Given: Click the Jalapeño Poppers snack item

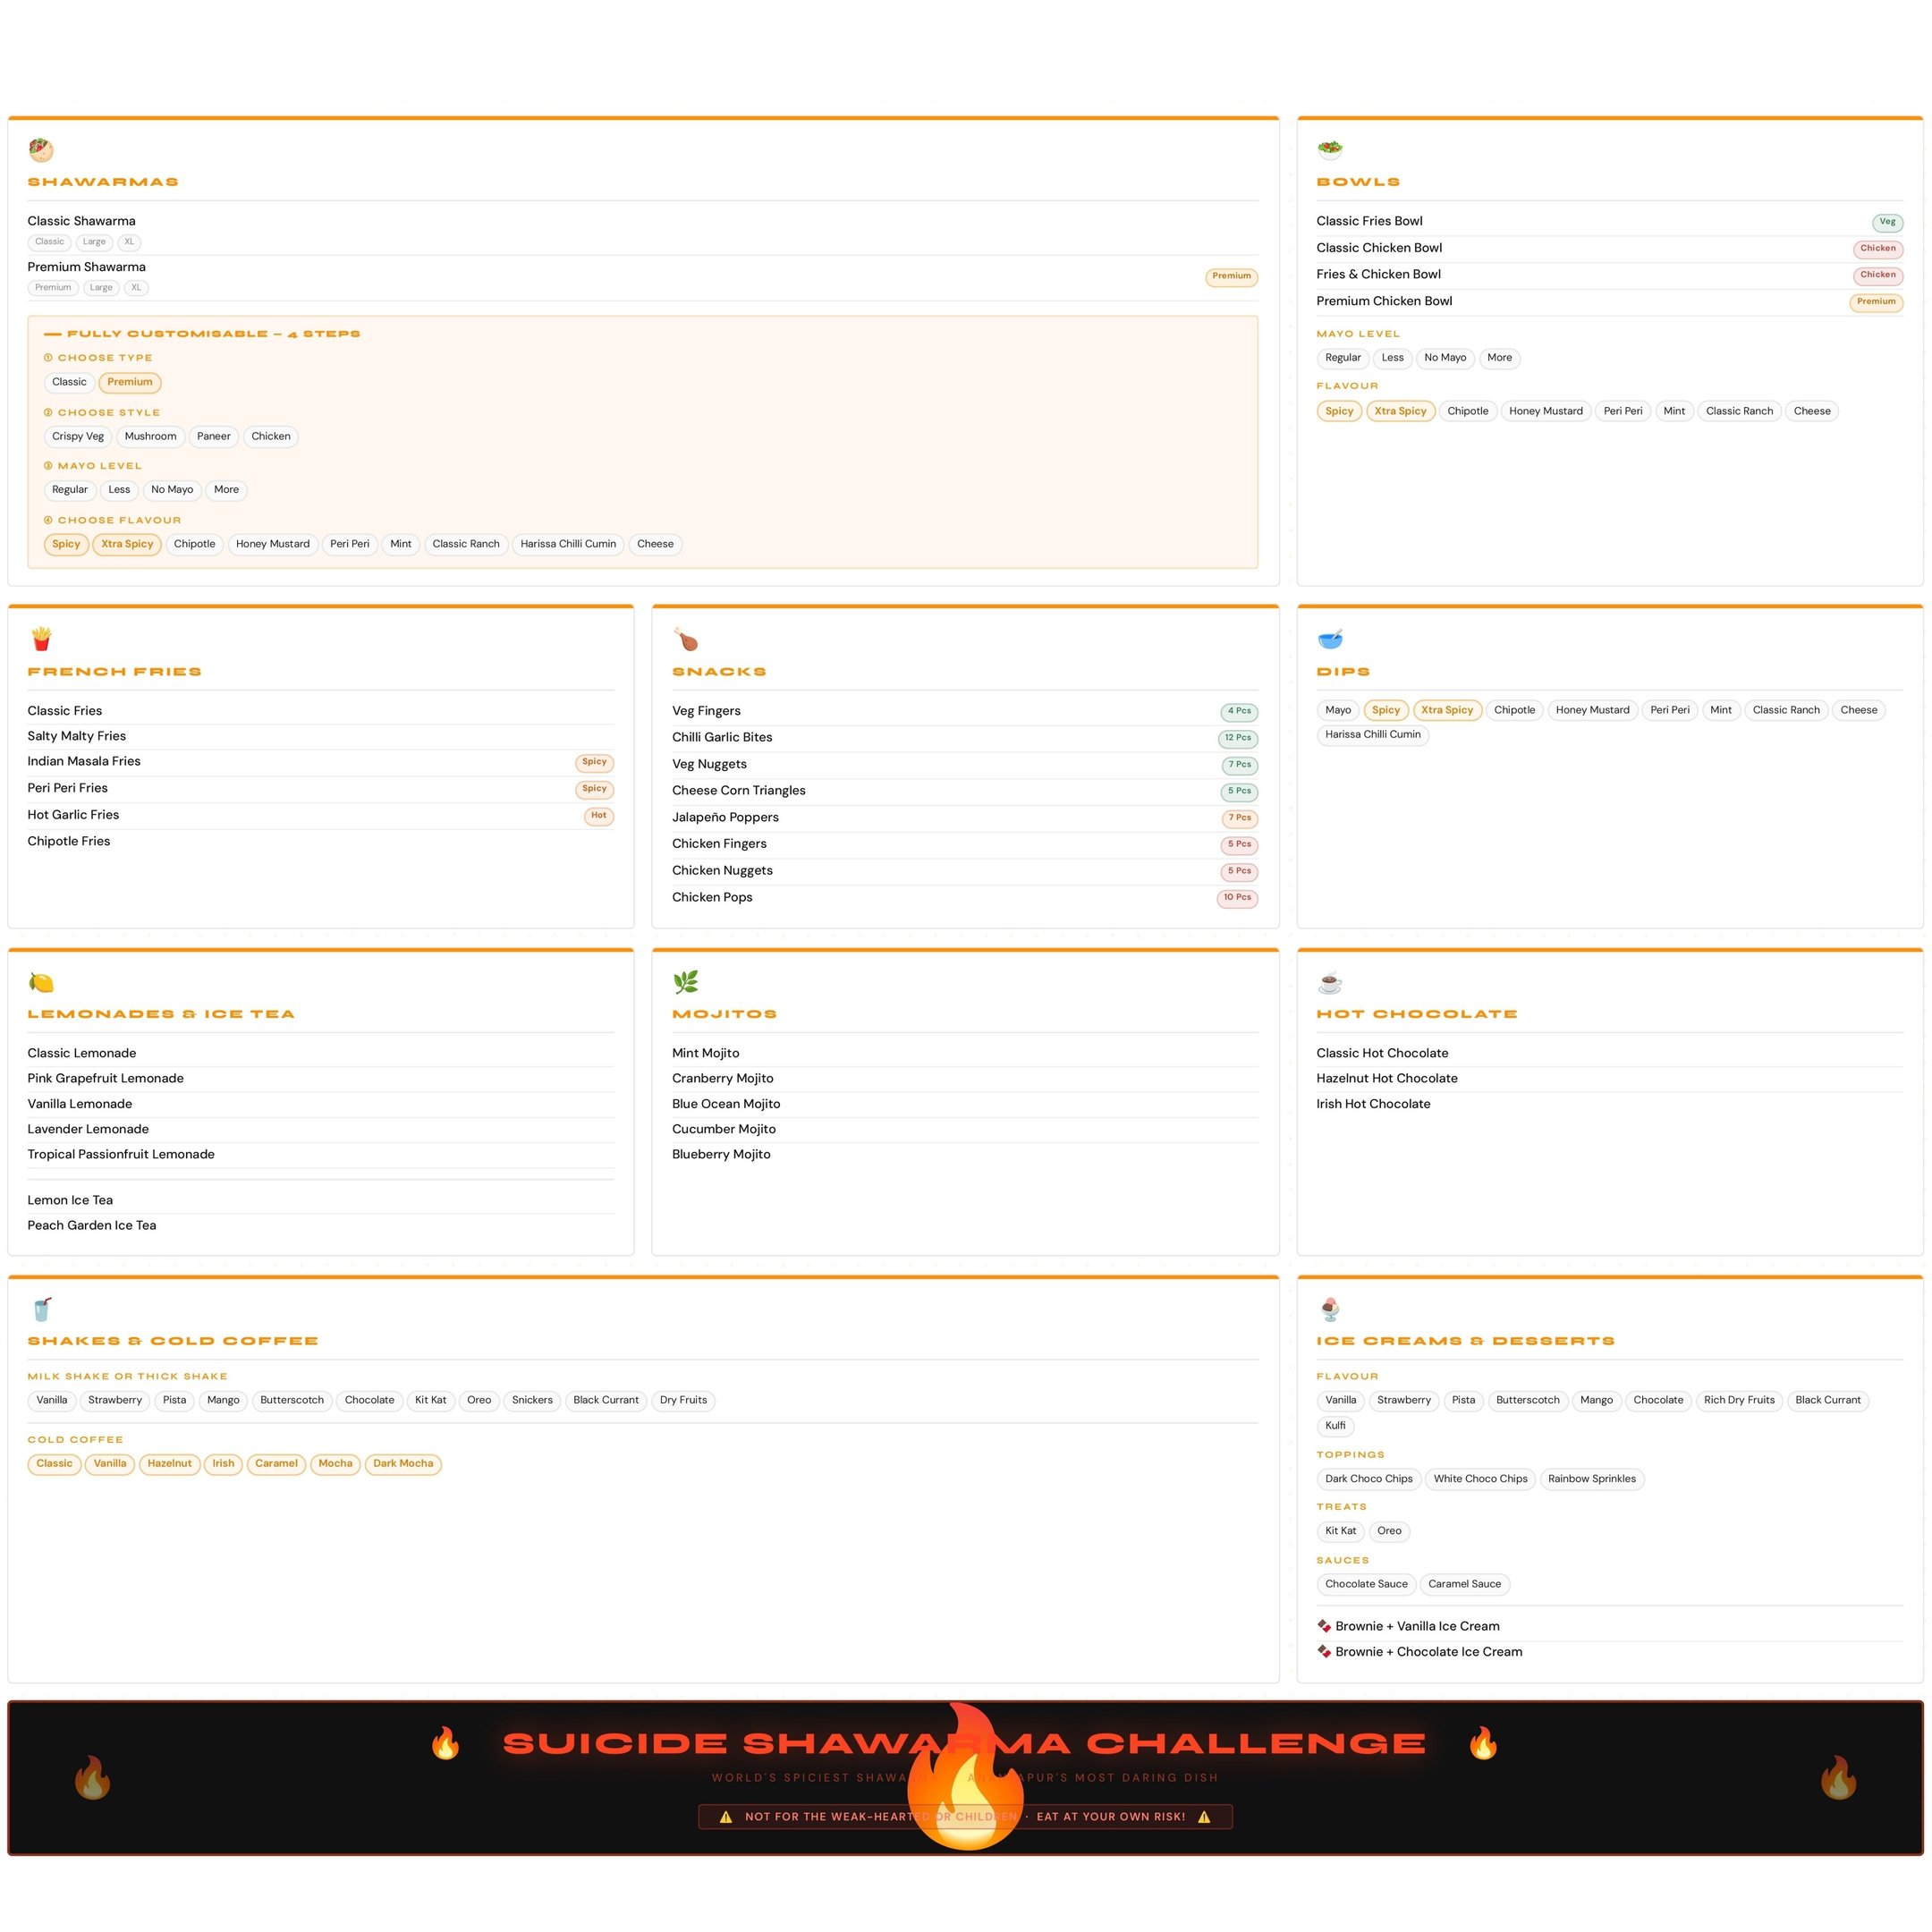Looking at the screenshot, I should point(725,817).
